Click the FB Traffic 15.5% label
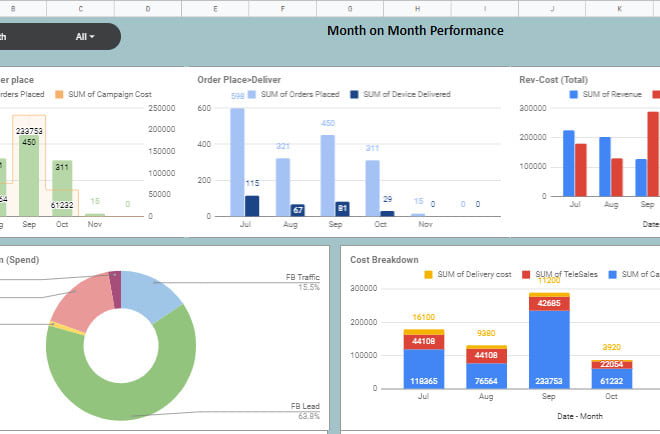660x434 pixels. coord(303,282)
